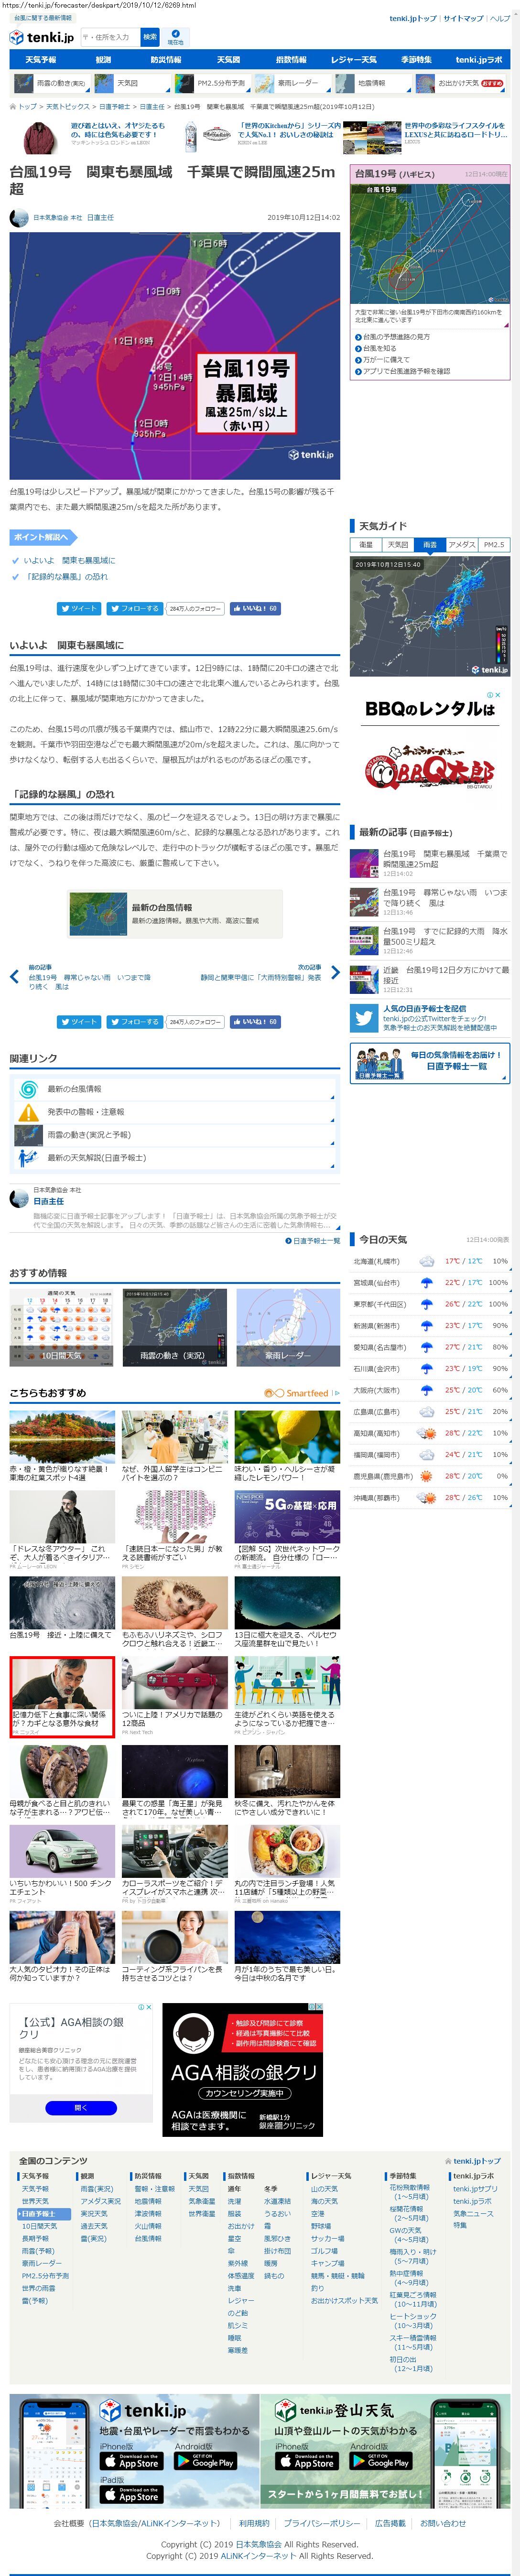Click the typhoon forecast map main image
The height and width of the screenshot is (2576, 520).
[174, 356]
